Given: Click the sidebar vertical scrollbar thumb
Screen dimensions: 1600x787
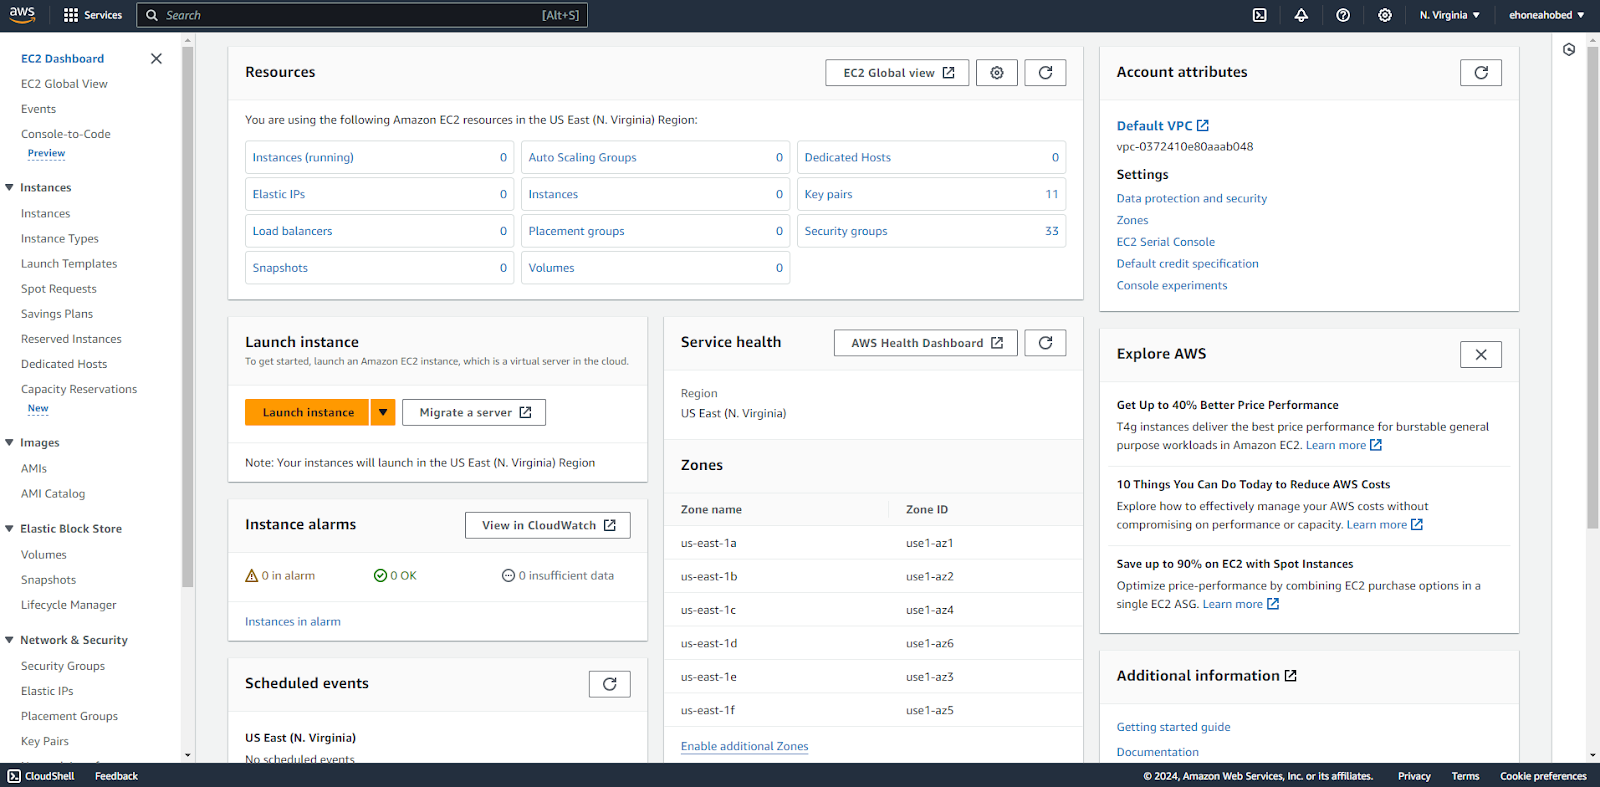Looking at the screenshot, I should pyautogui.click(x=187, y=318).
